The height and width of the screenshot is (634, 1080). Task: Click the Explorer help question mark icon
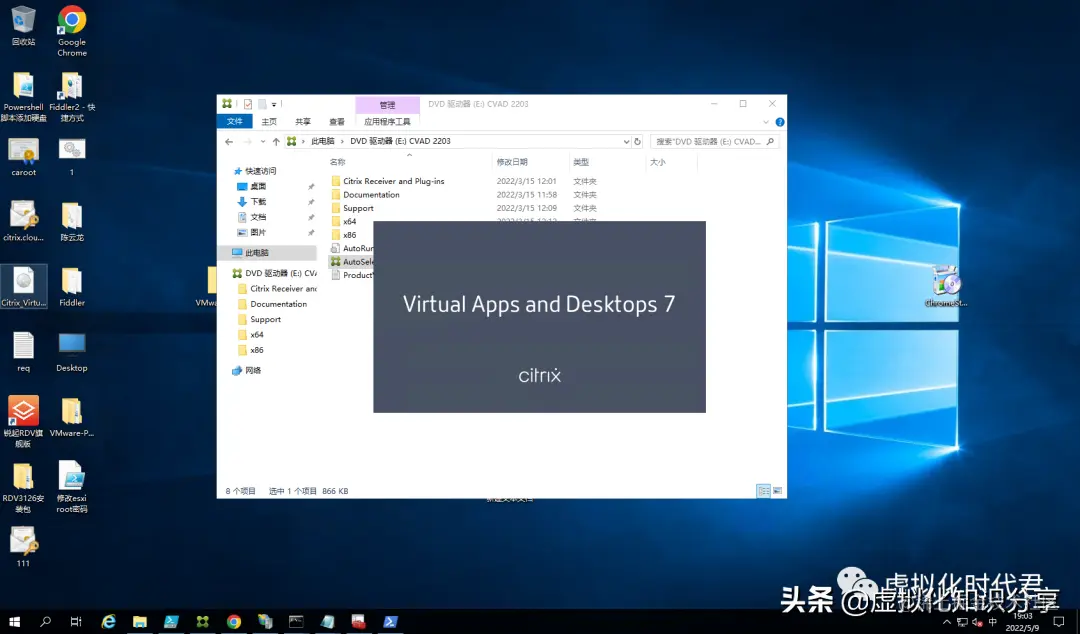[779, 121]
